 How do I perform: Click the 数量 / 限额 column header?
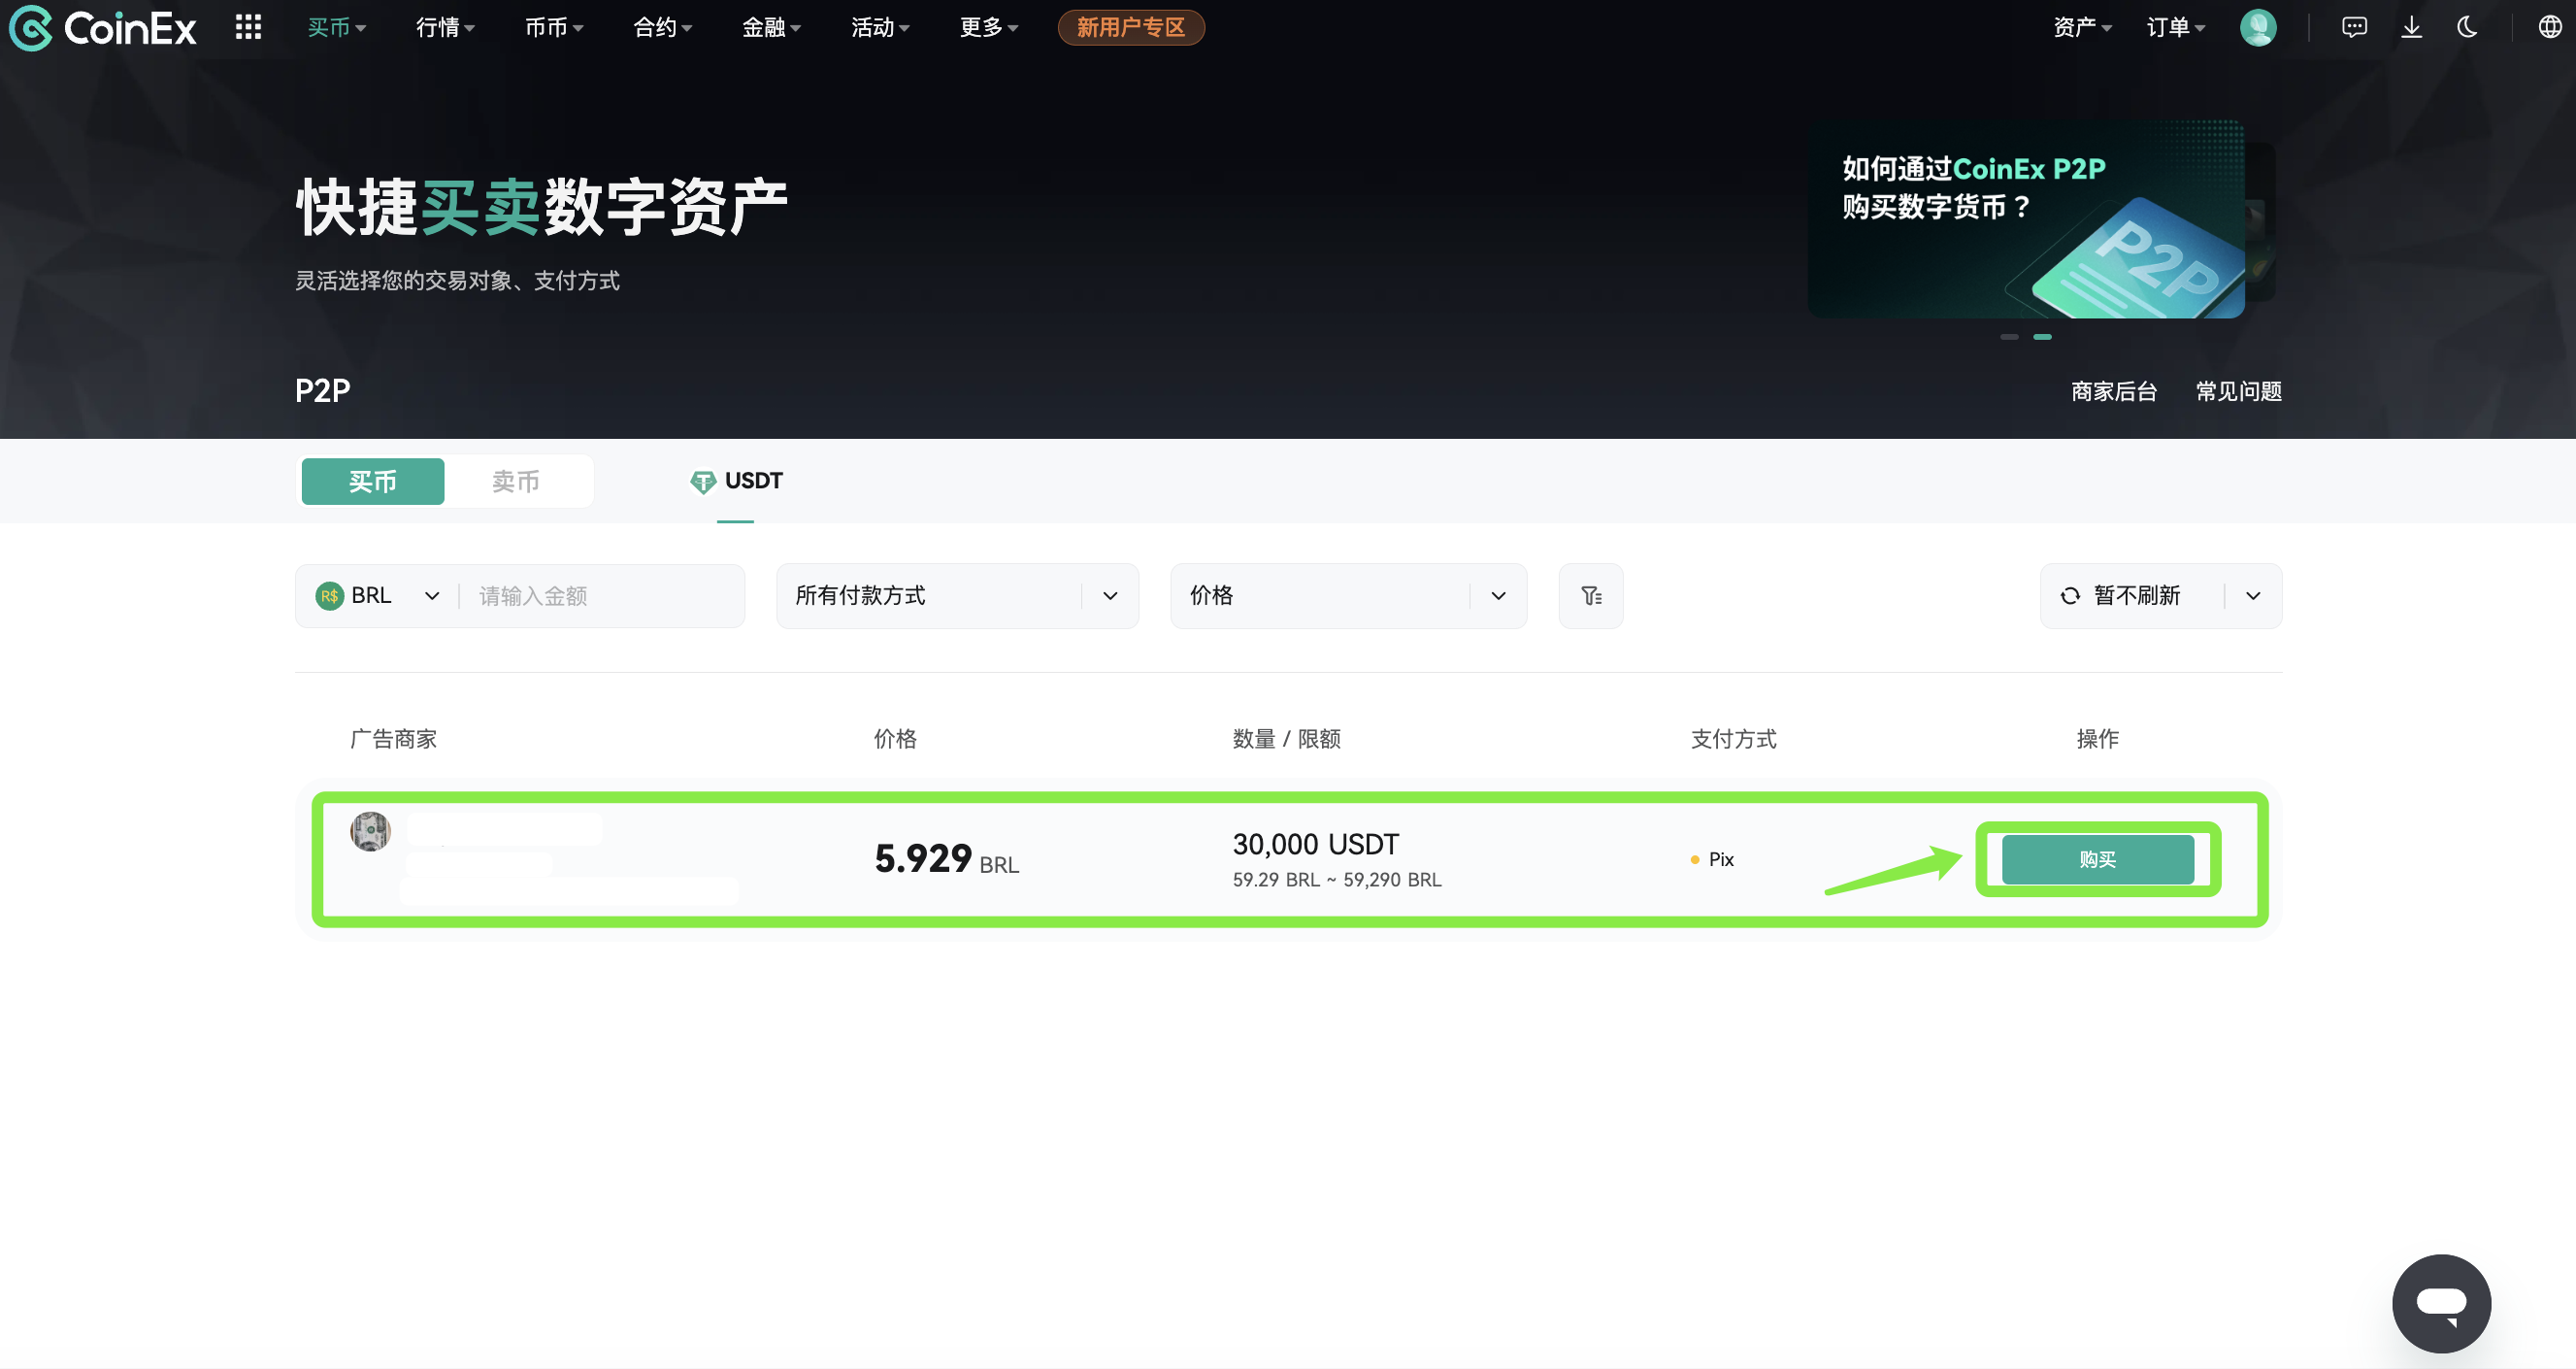click(x=1286, y=740)
